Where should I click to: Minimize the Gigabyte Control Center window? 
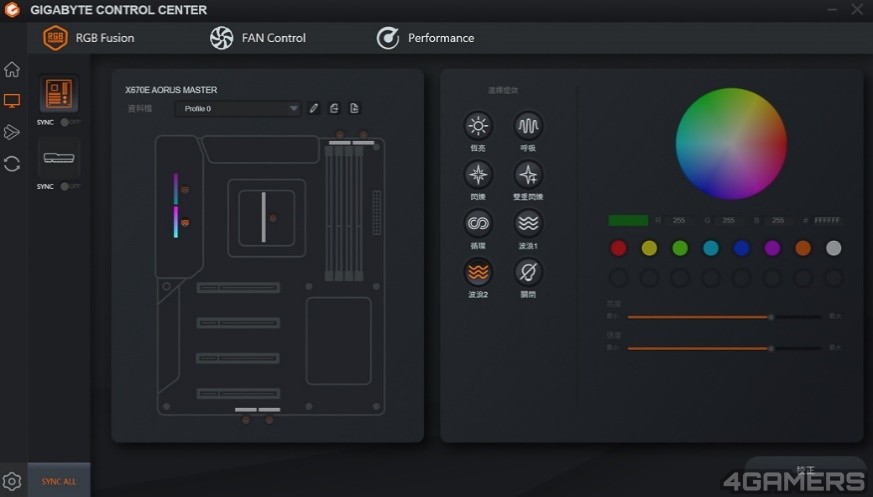coord(832,9)
